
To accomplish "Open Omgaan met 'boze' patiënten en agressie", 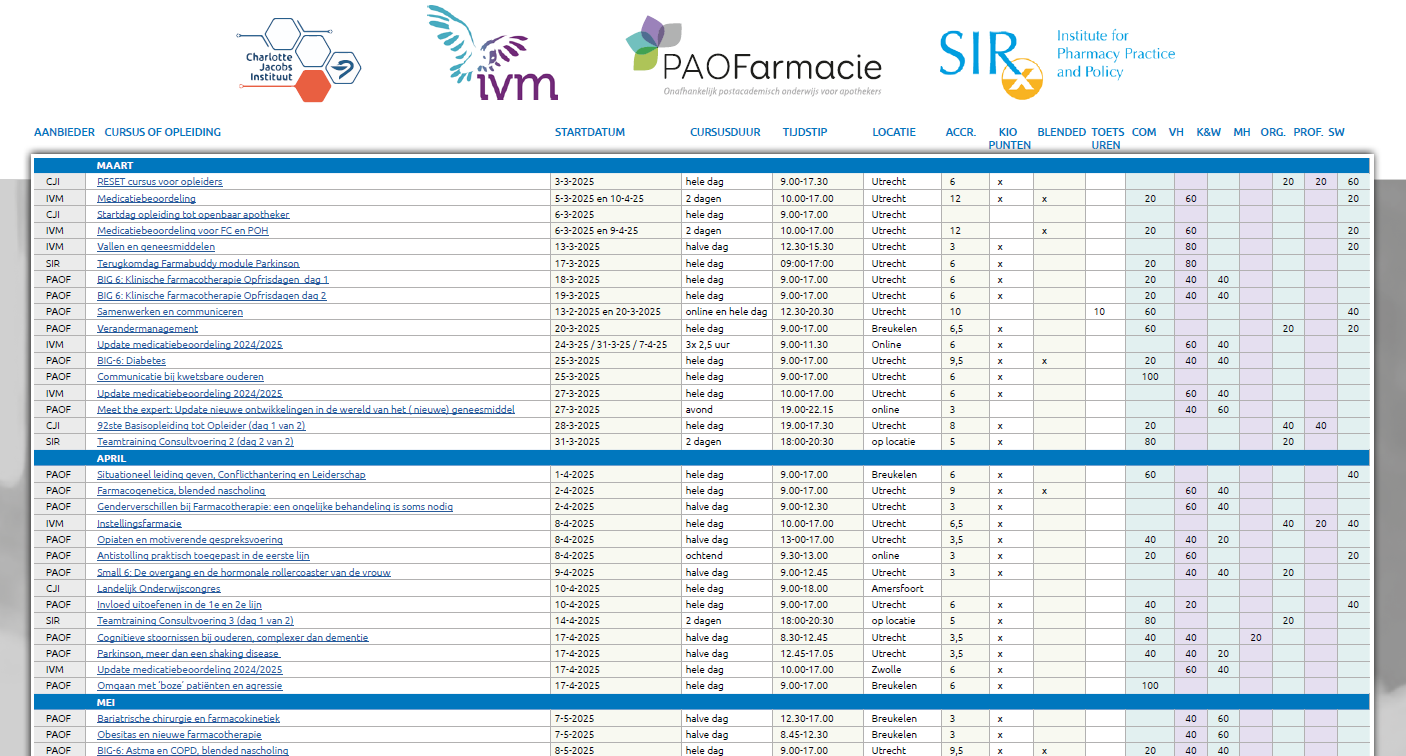I will 190,686.
